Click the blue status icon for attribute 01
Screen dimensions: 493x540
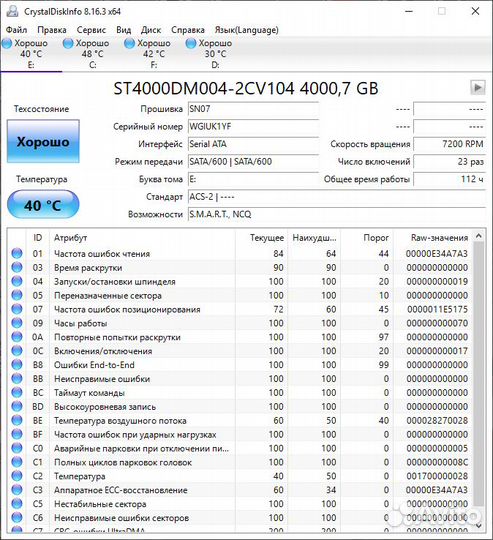[17, 253]
